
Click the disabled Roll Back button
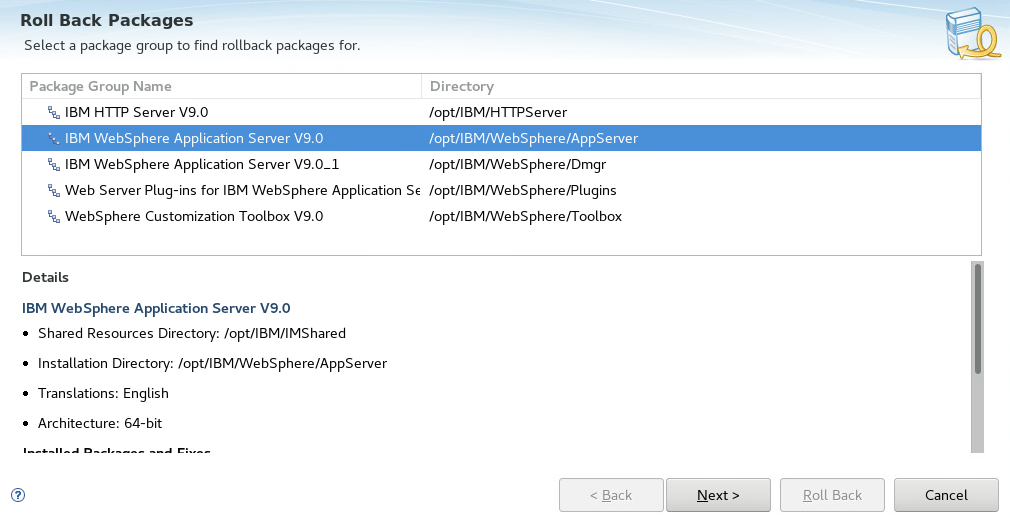[832, 495]
